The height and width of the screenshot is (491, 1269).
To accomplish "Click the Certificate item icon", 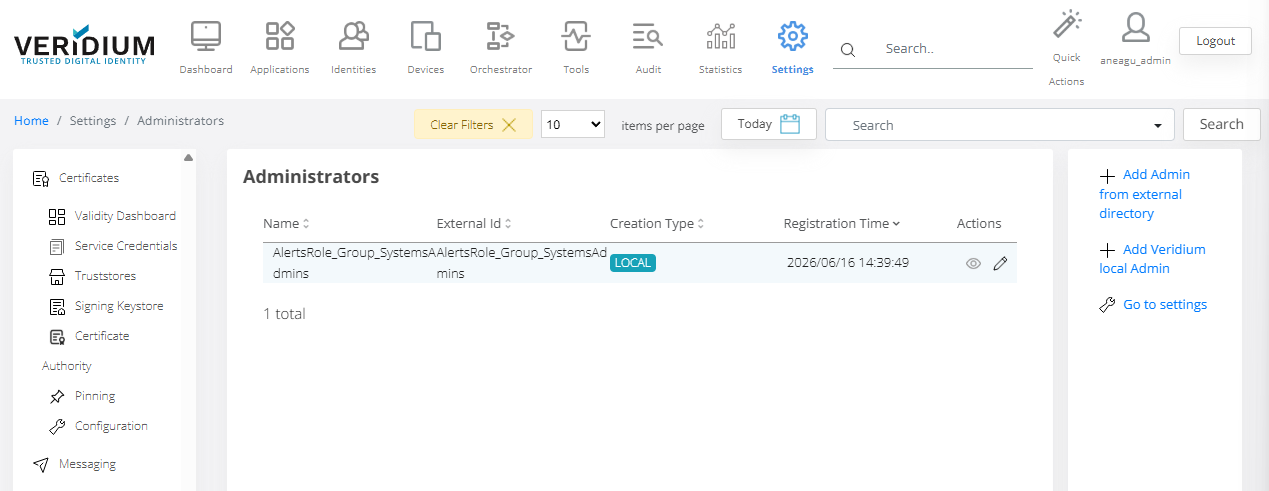I will coord(57,336).
